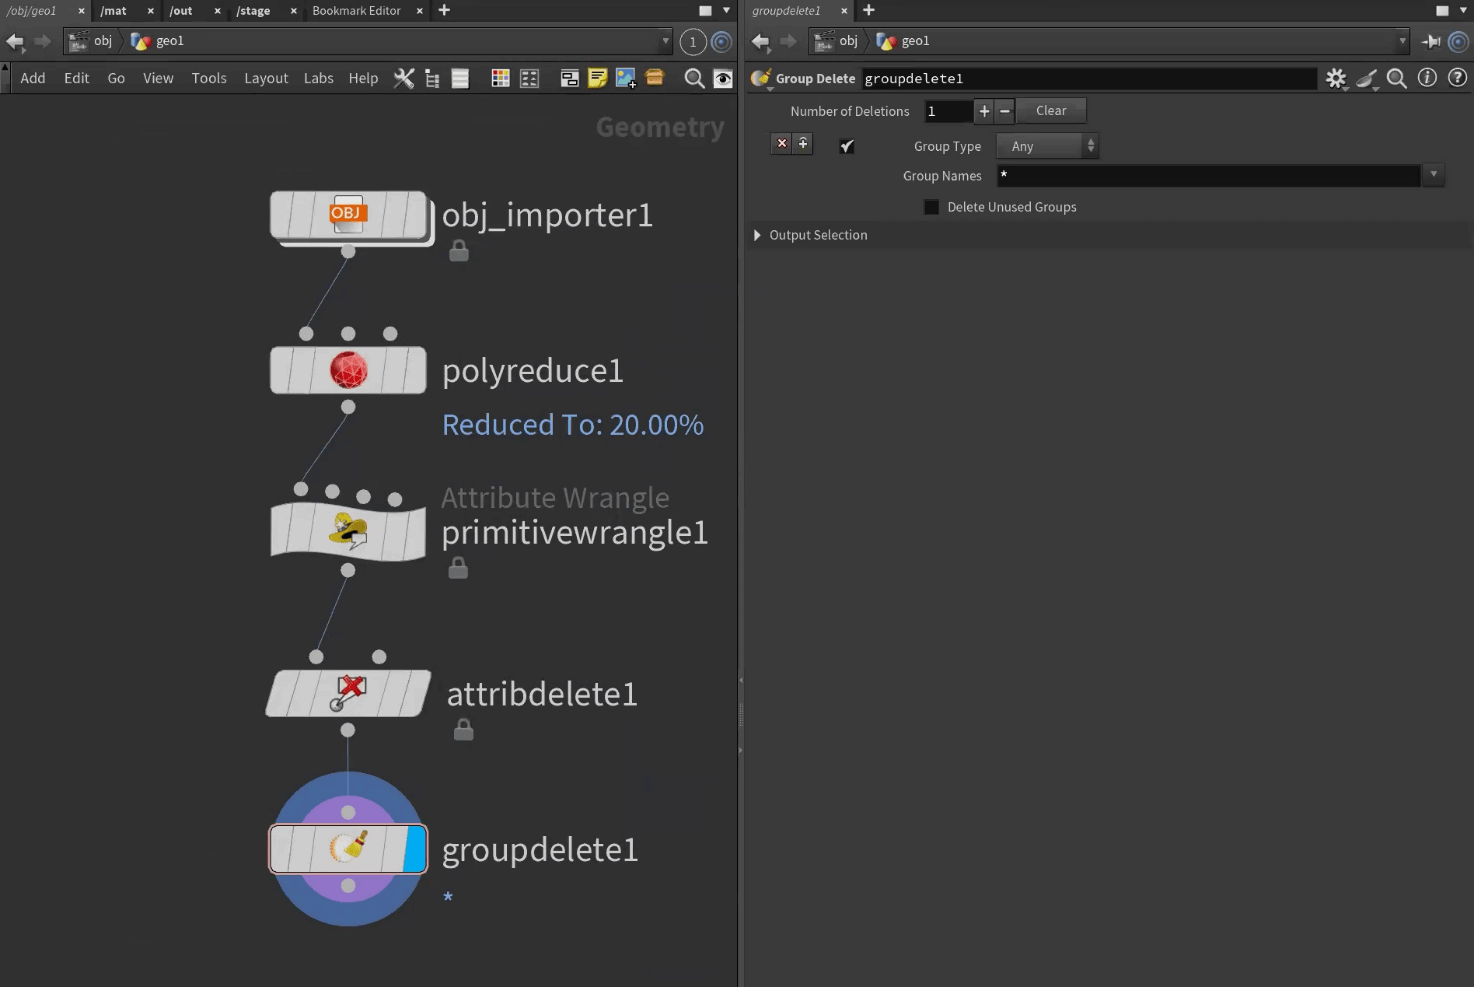This screenshot has width=1474, height=987.
Task: Open the color palette icon
Action: (500, 78)
